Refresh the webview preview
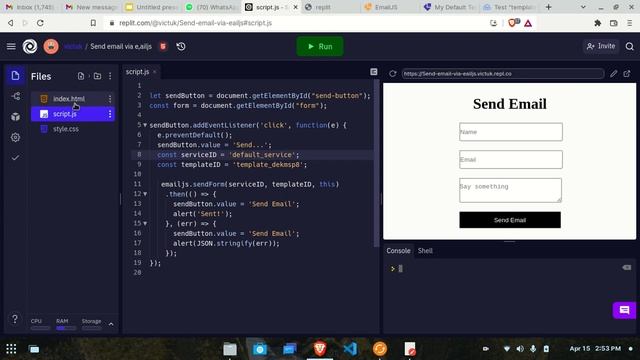This screenshot has height=360, width=640. [x=393, y=74]
